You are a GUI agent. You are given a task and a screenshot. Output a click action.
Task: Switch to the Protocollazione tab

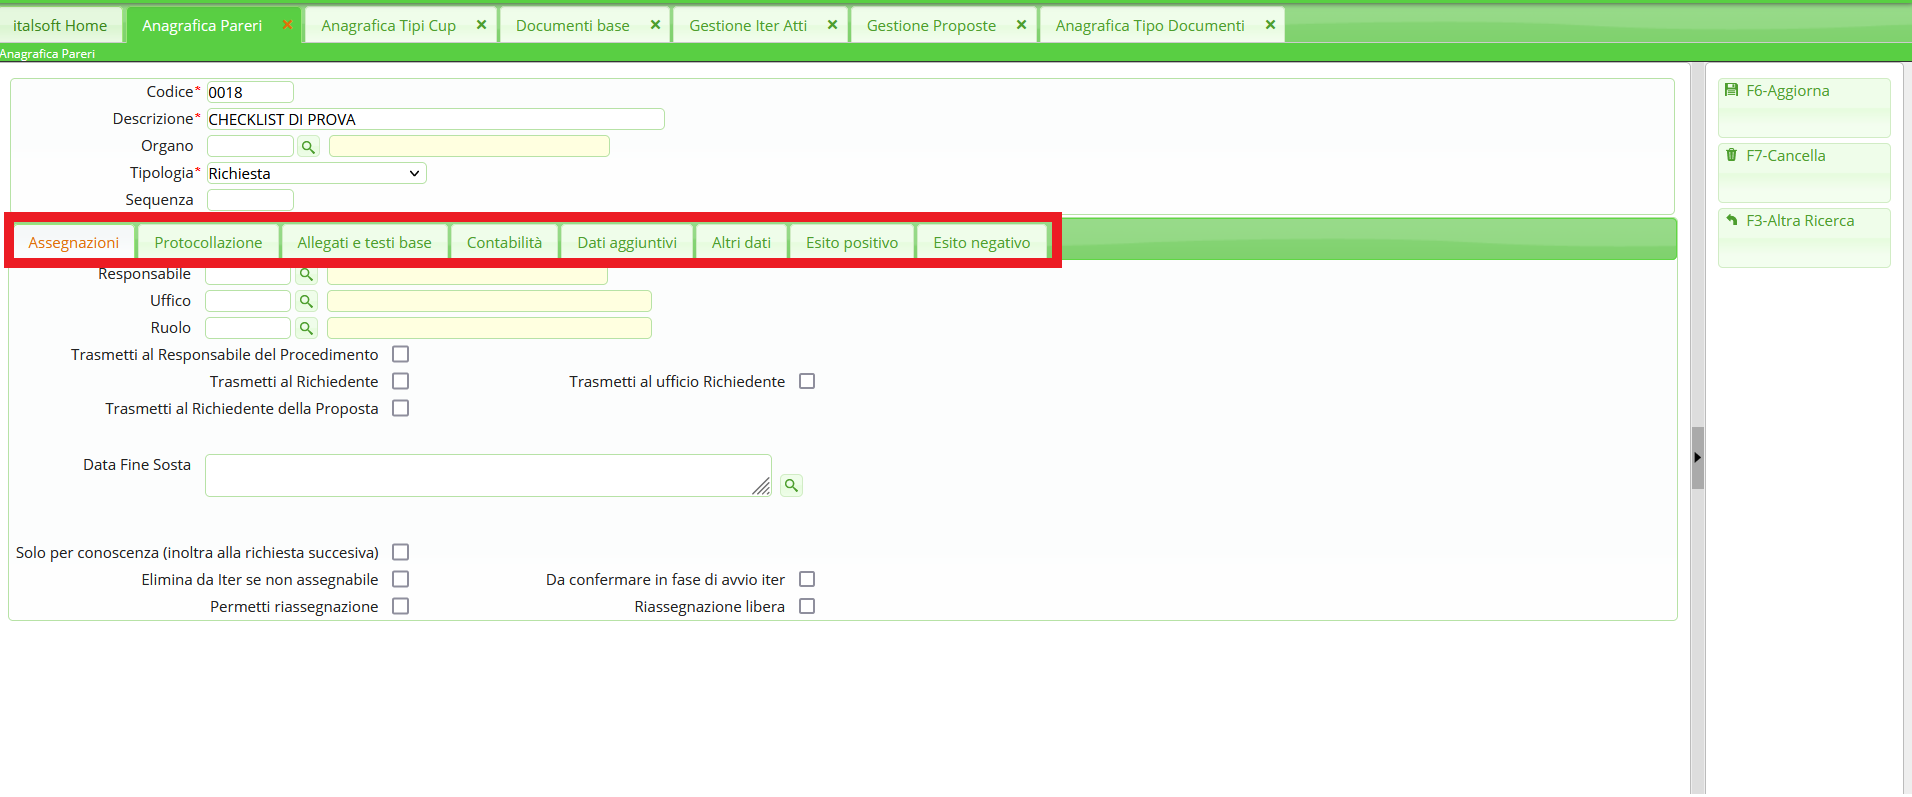(208, 243)
